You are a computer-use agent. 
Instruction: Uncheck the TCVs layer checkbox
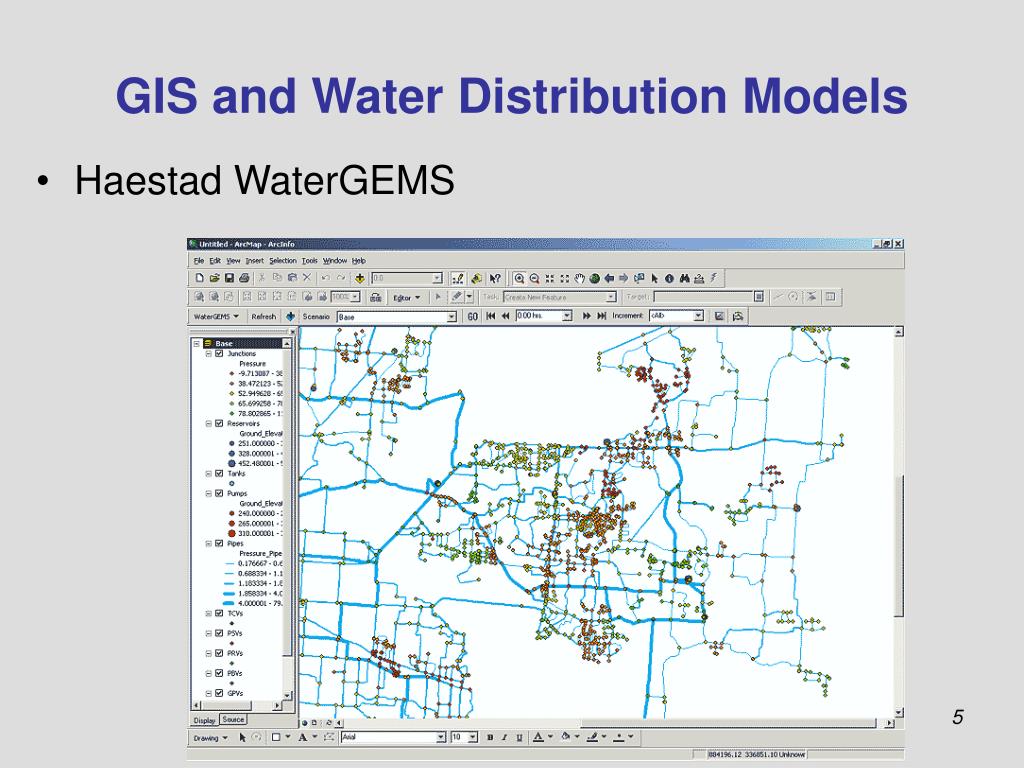click(219, 613)
